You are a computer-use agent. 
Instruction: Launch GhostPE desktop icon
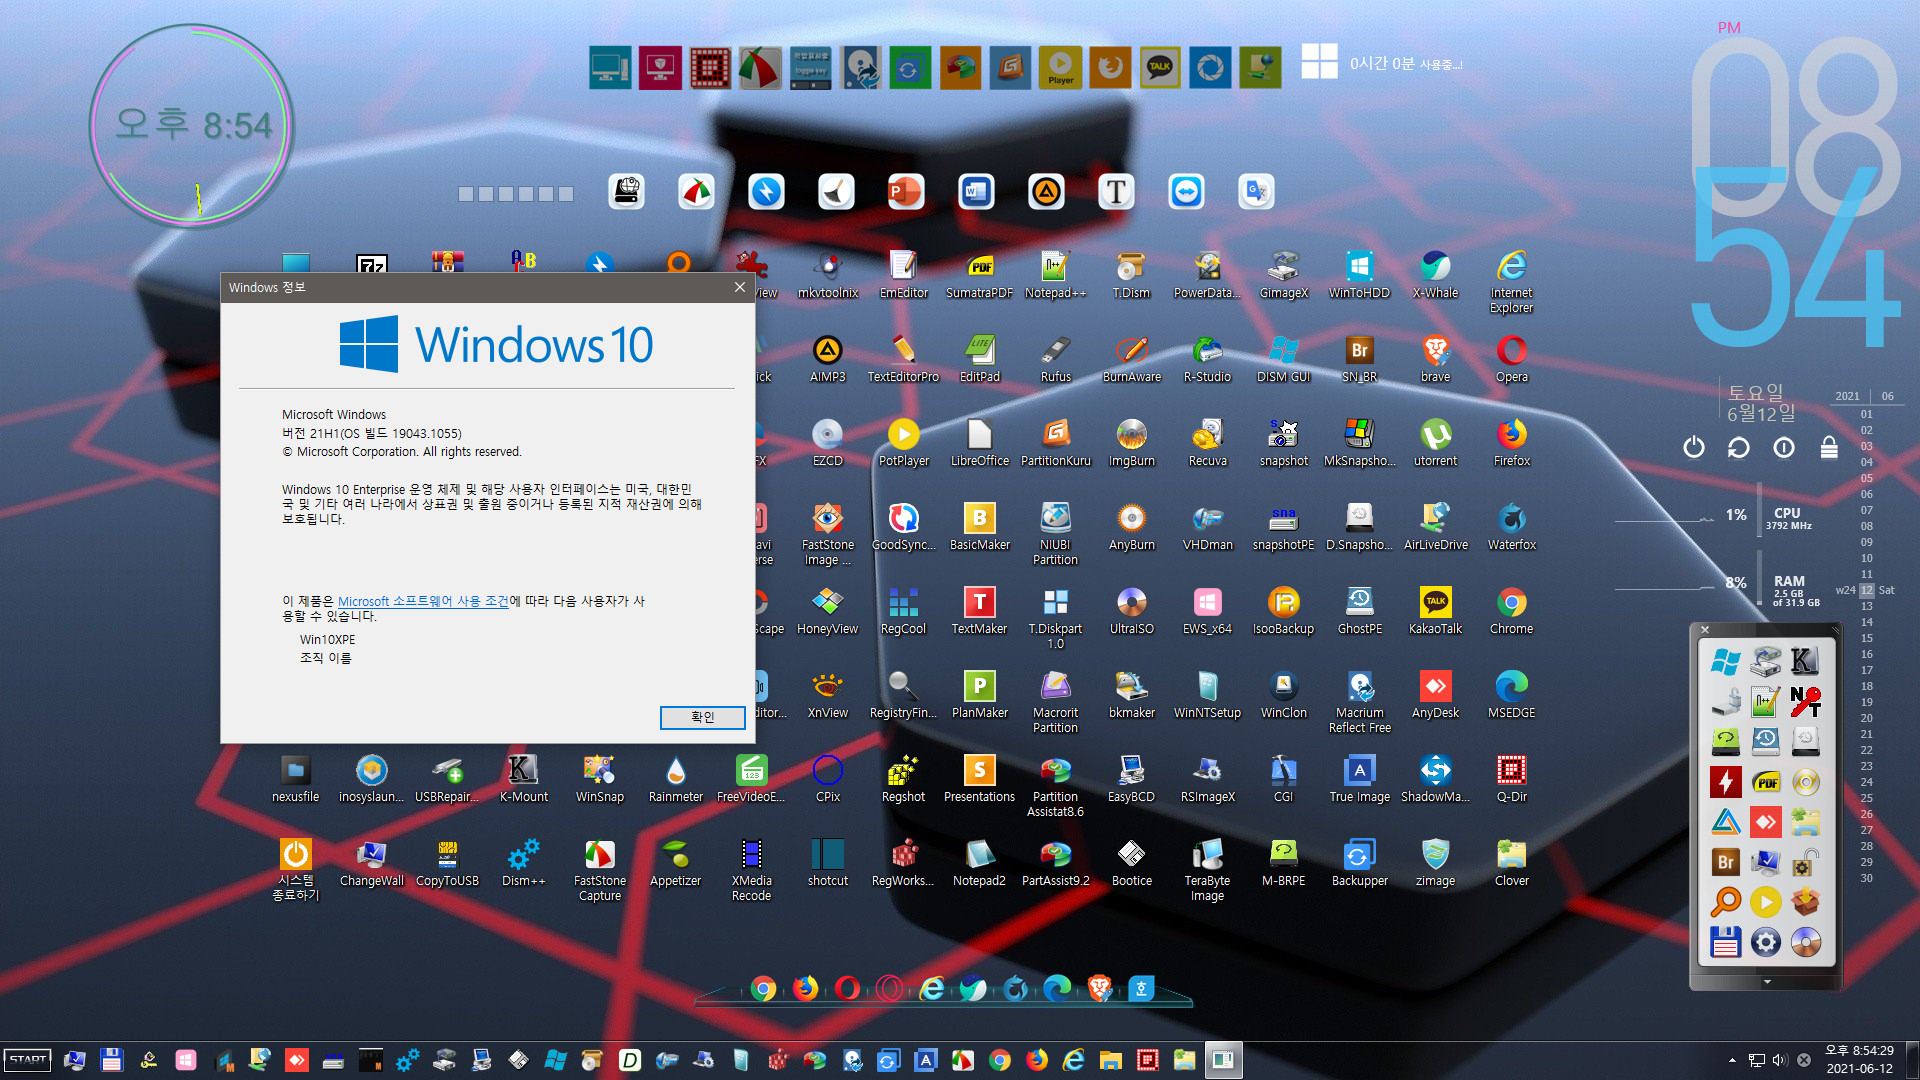[1359, 610]
